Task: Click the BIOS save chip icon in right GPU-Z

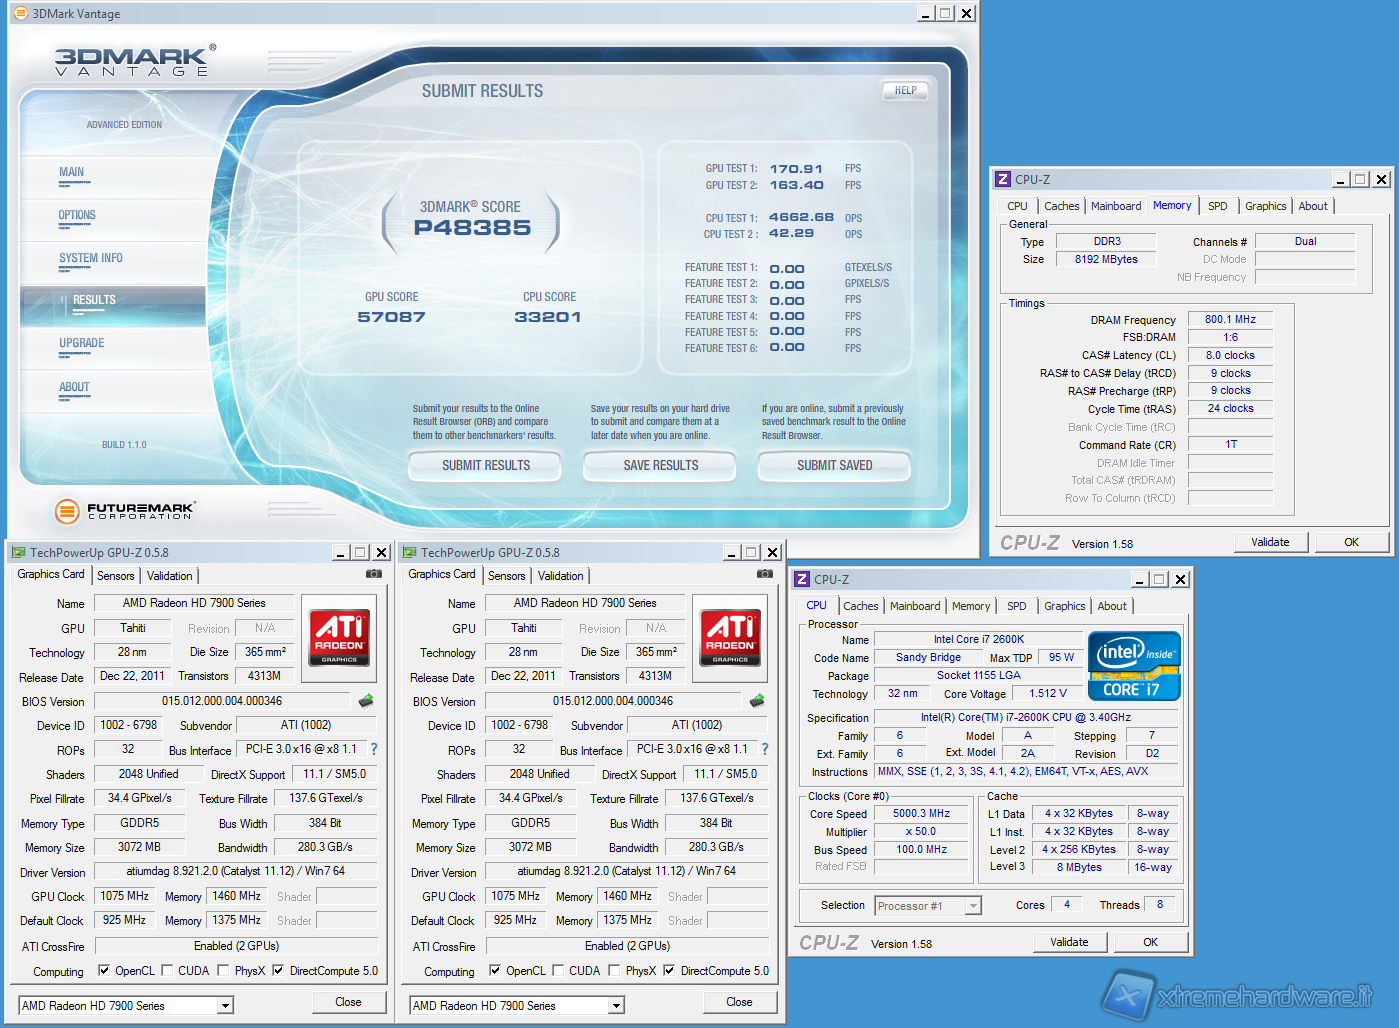Action: (x=757, y=701)
